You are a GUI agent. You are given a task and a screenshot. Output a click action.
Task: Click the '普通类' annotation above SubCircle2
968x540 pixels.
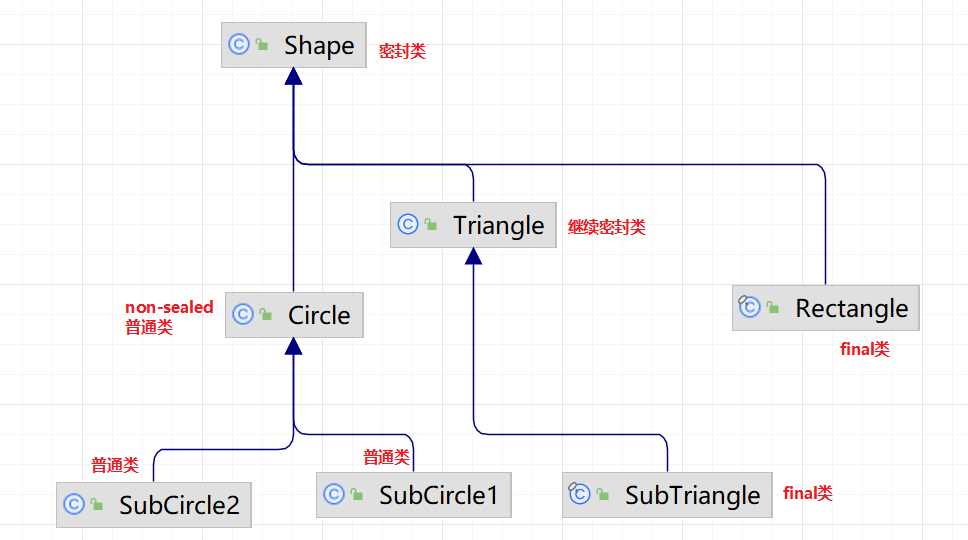tap(115, 465)
